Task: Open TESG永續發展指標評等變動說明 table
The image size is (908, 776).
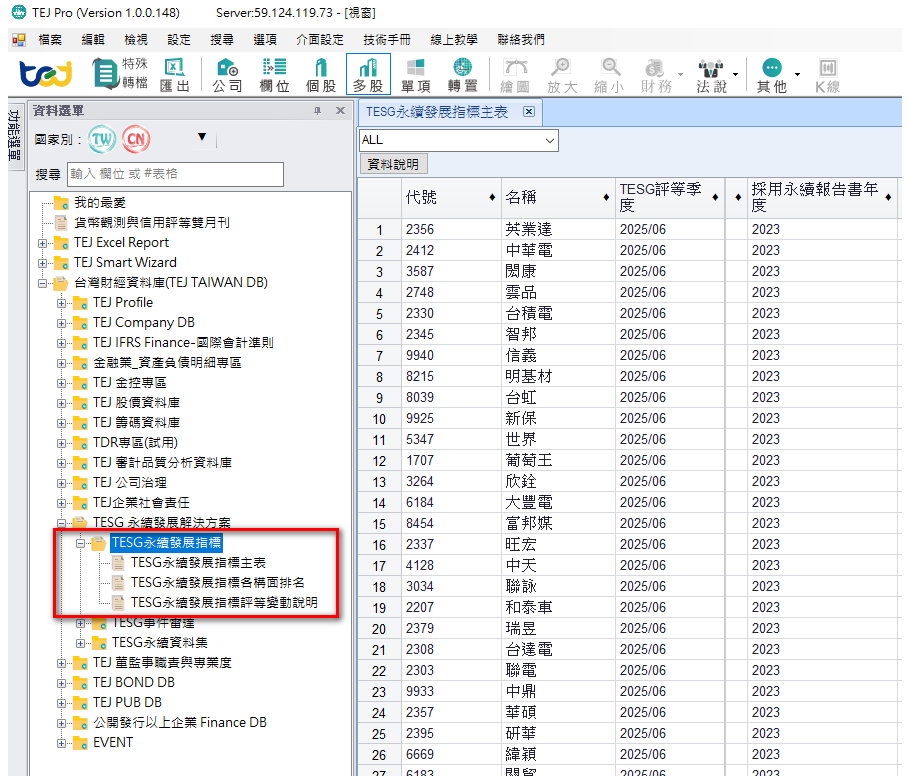Action: (x=224, y=603)
